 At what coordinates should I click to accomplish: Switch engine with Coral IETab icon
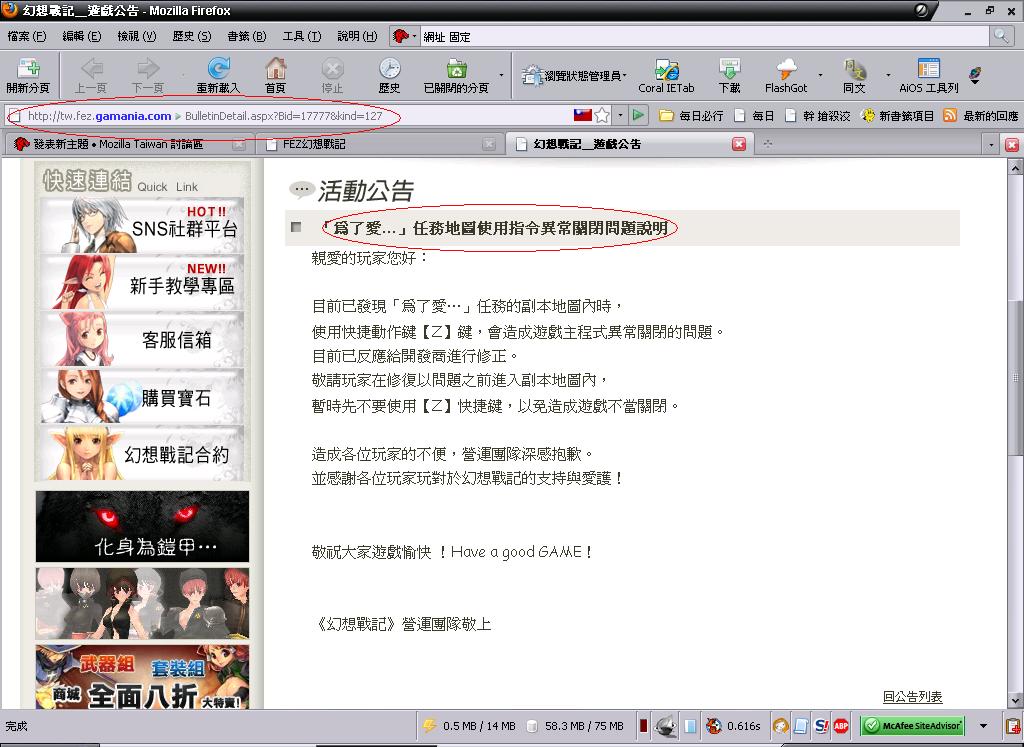click(666, 74)
